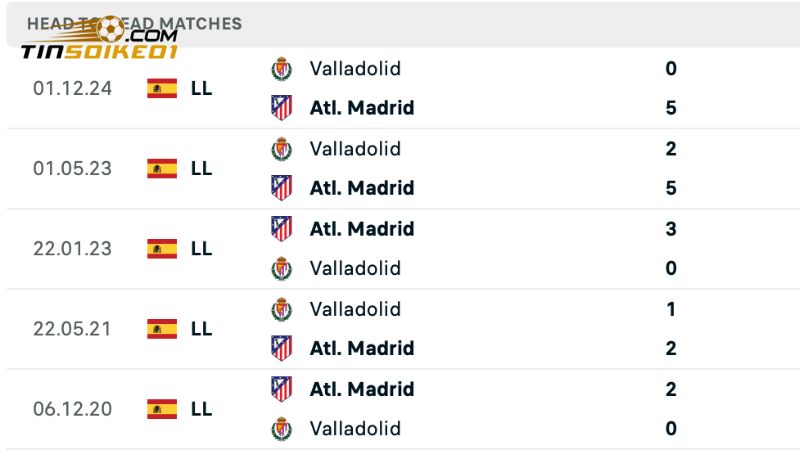
Task: Select Atl. Madrid name in 06.12.20 match
Action: [361, 388]
